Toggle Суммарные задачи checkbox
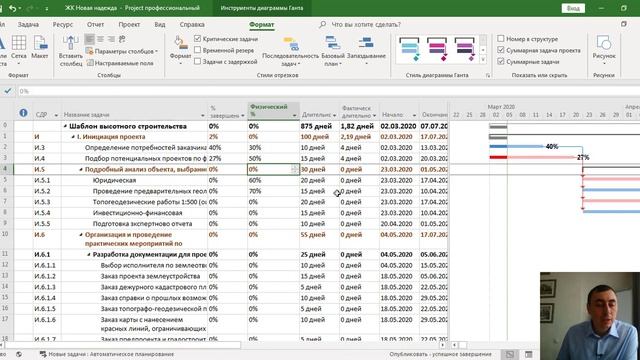The width and height of the screenshot is (640, 360). [501, 61]
